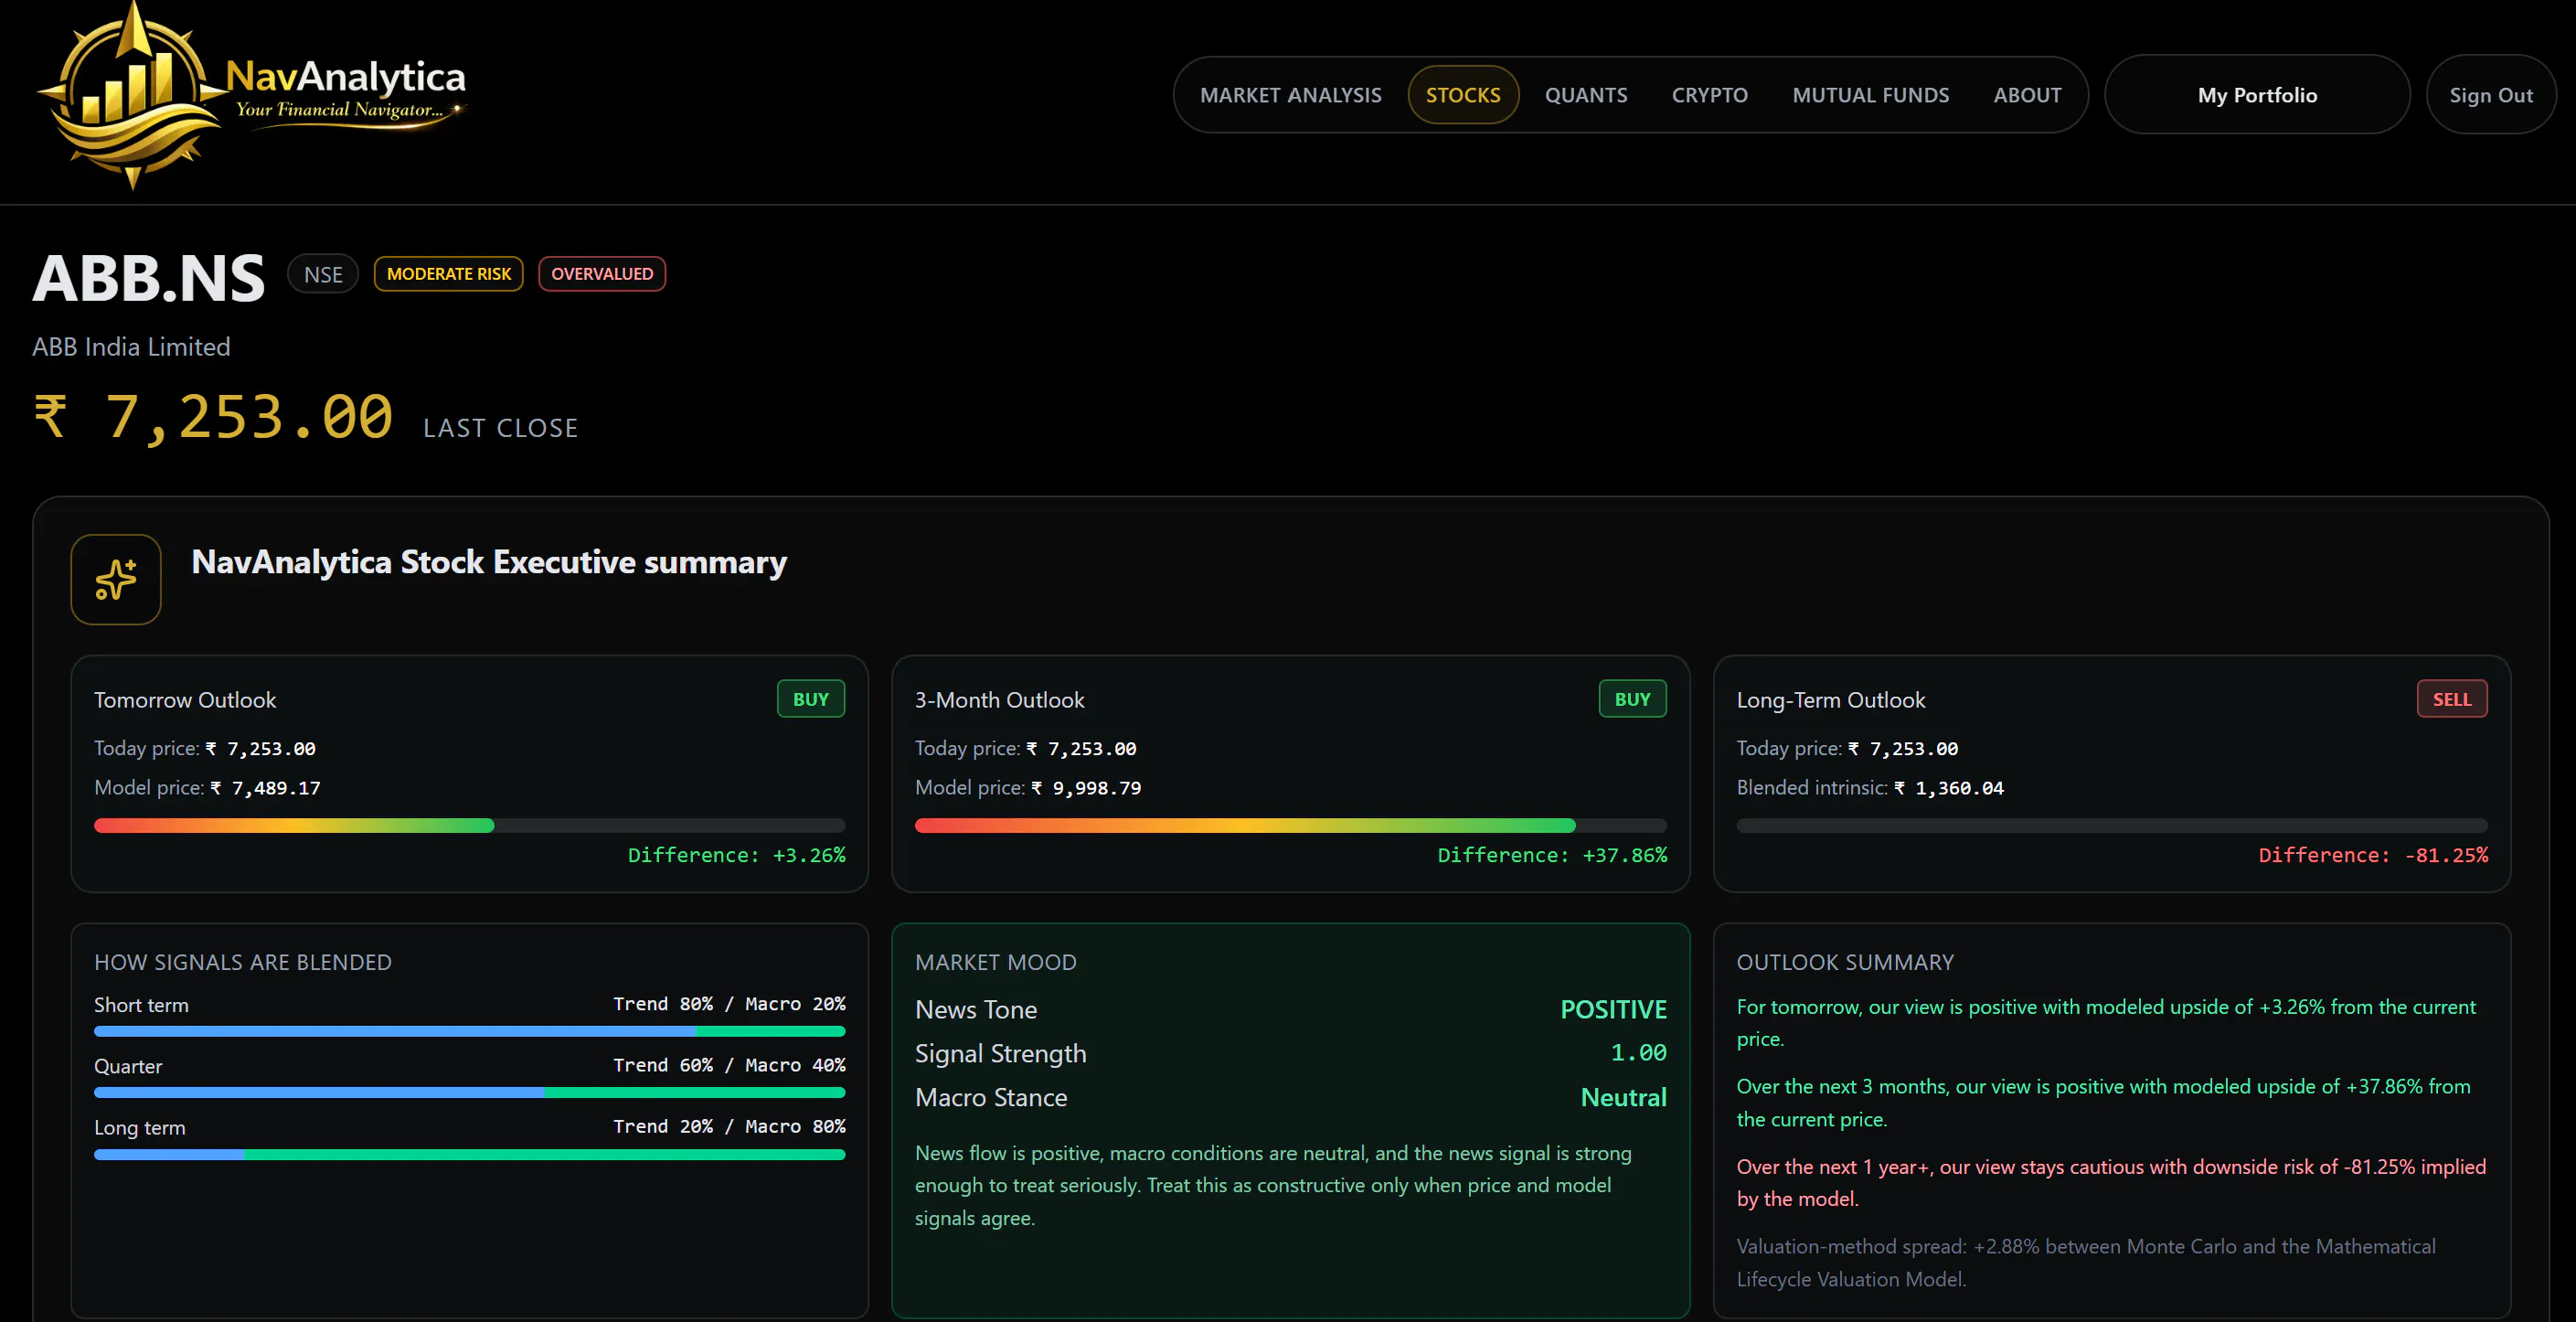The image size is (2576, 1322).
Task: Click the Difference: -81.25% value
Action: (x=2373, y=855)
